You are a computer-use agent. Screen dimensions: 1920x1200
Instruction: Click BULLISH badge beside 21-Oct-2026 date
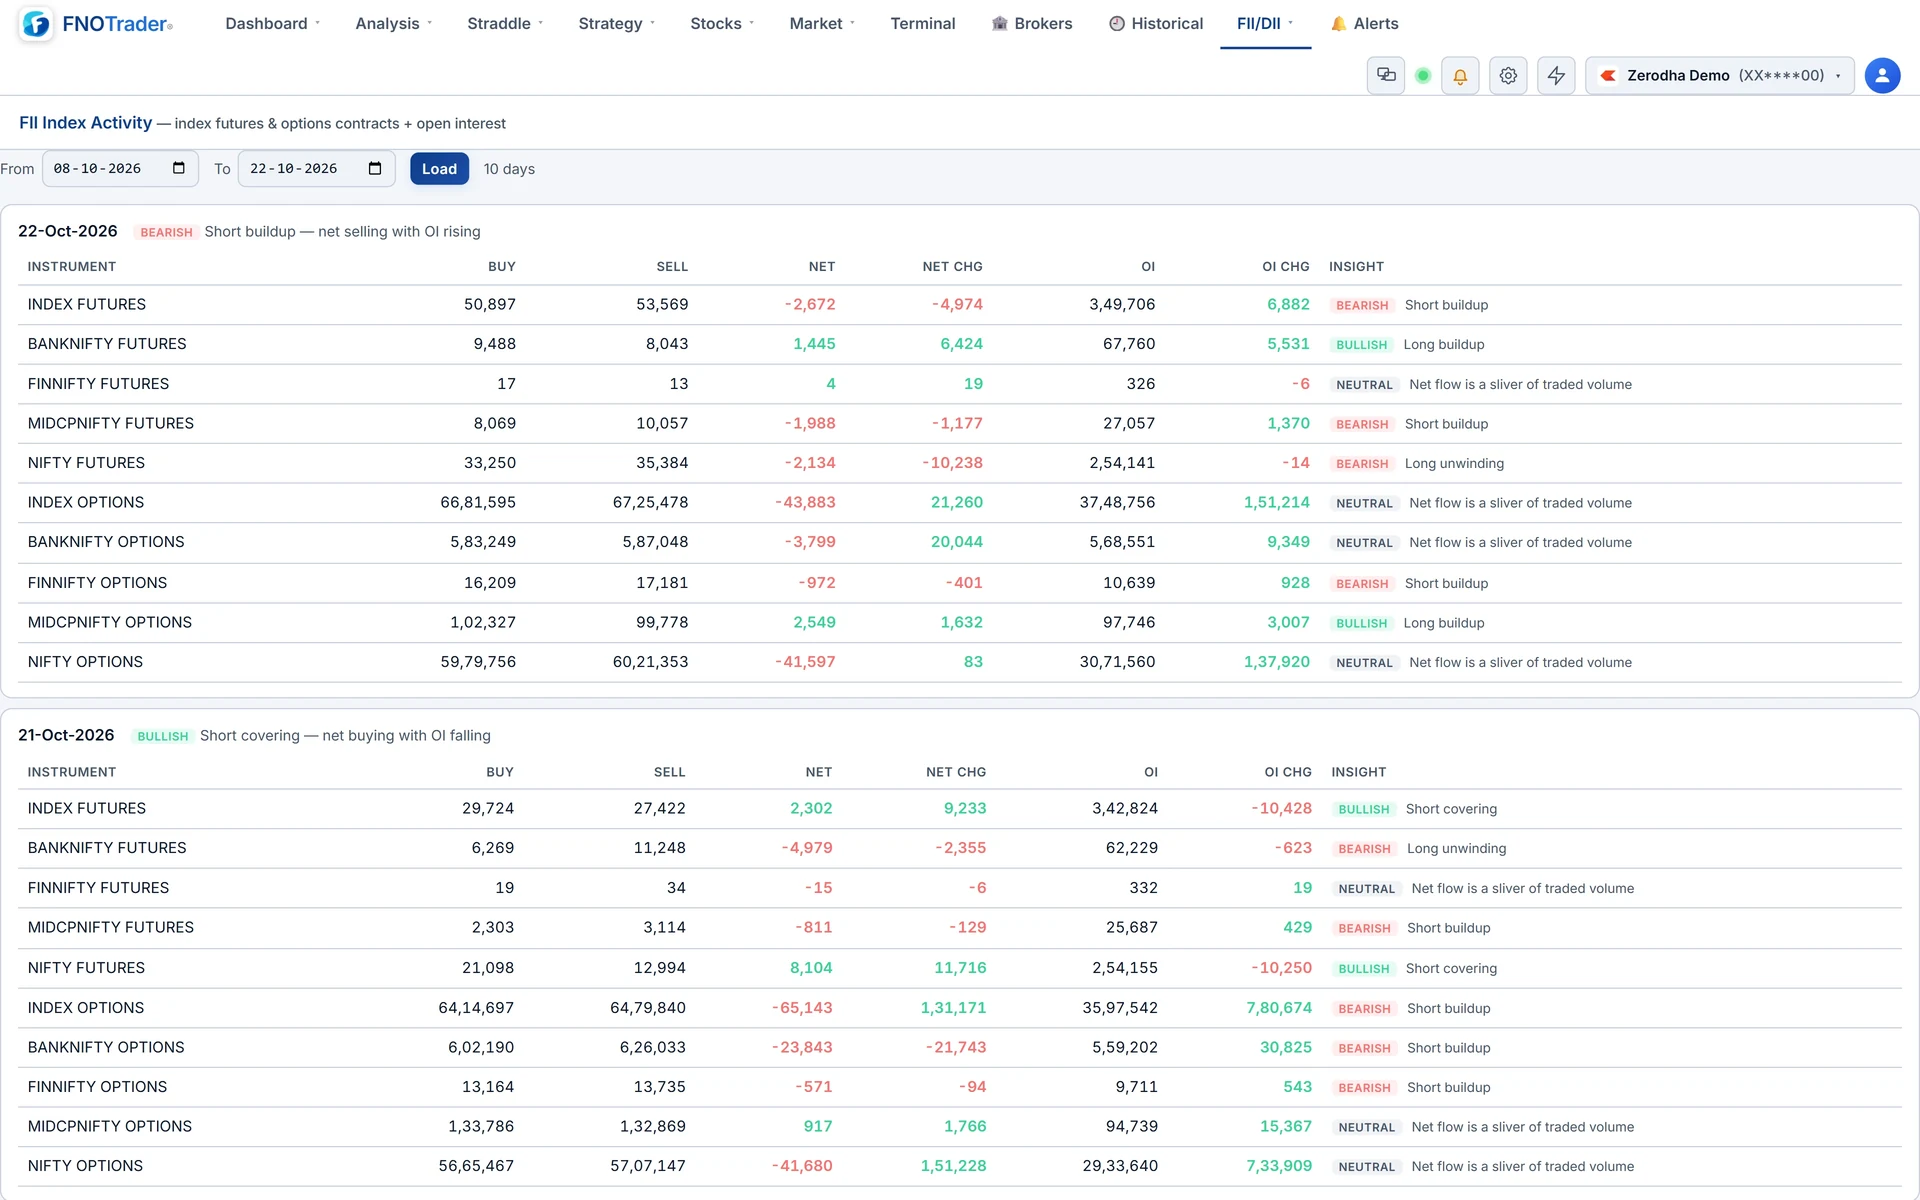163,736
